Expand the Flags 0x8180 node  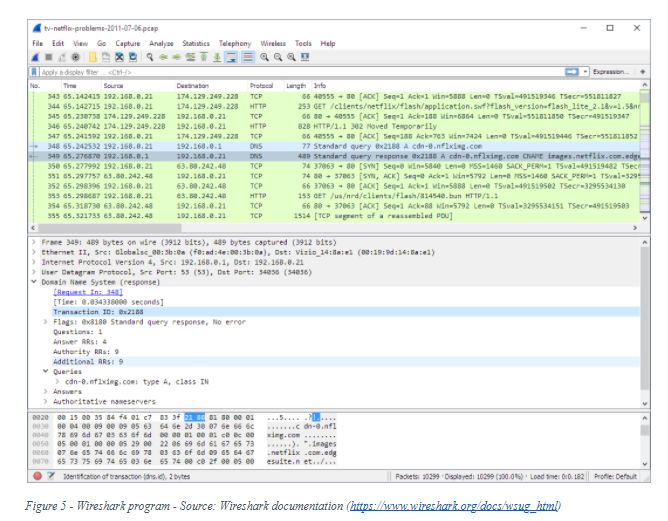pos(46,322)
